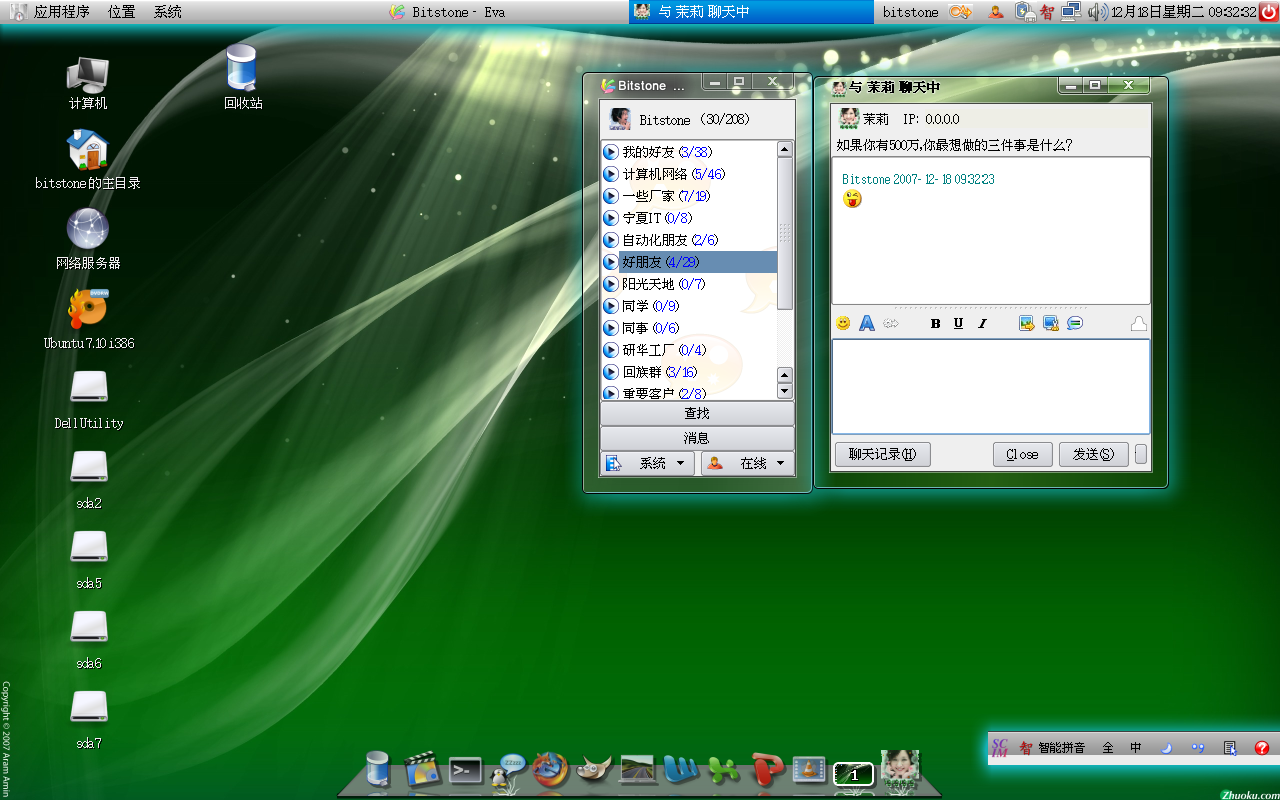Click the Close button in chat window
Viewport: 1280px width, 800px height.
tap(1022, 454)
